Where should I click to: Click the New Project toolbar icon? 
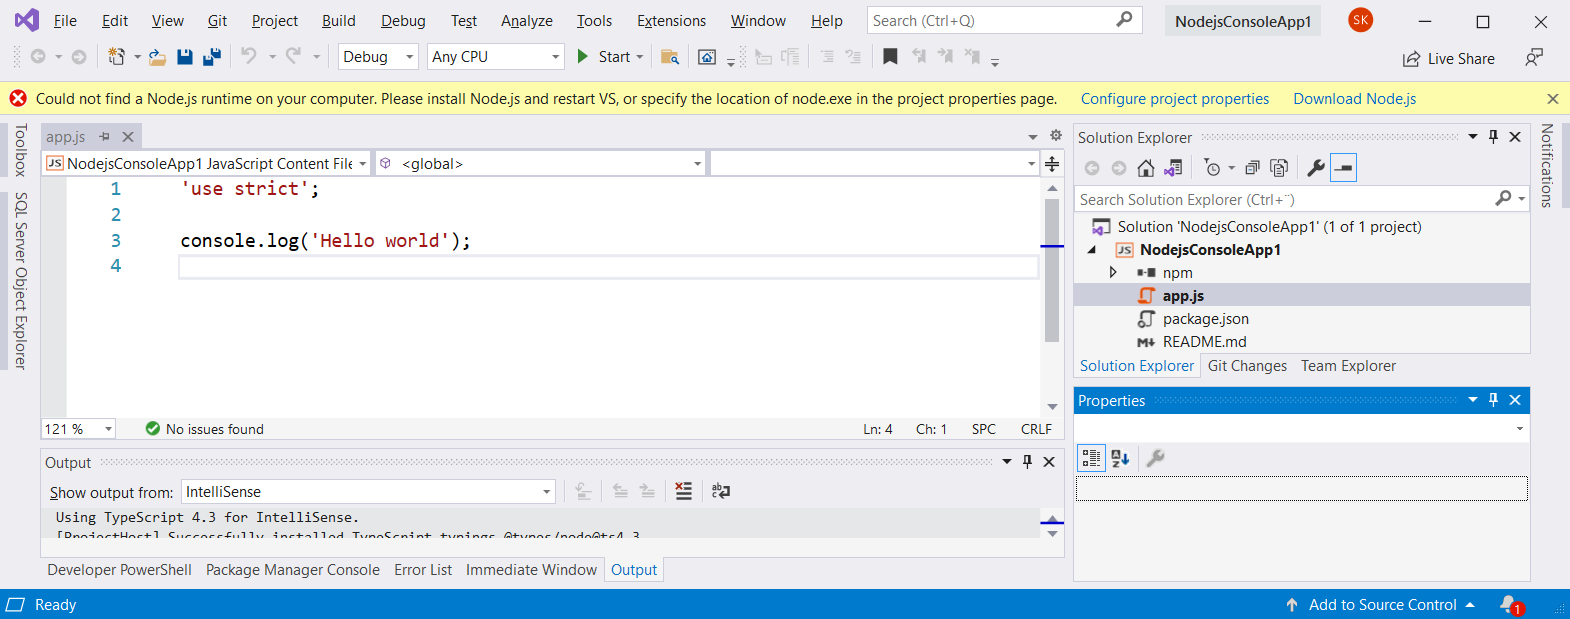tap(117, 57)
